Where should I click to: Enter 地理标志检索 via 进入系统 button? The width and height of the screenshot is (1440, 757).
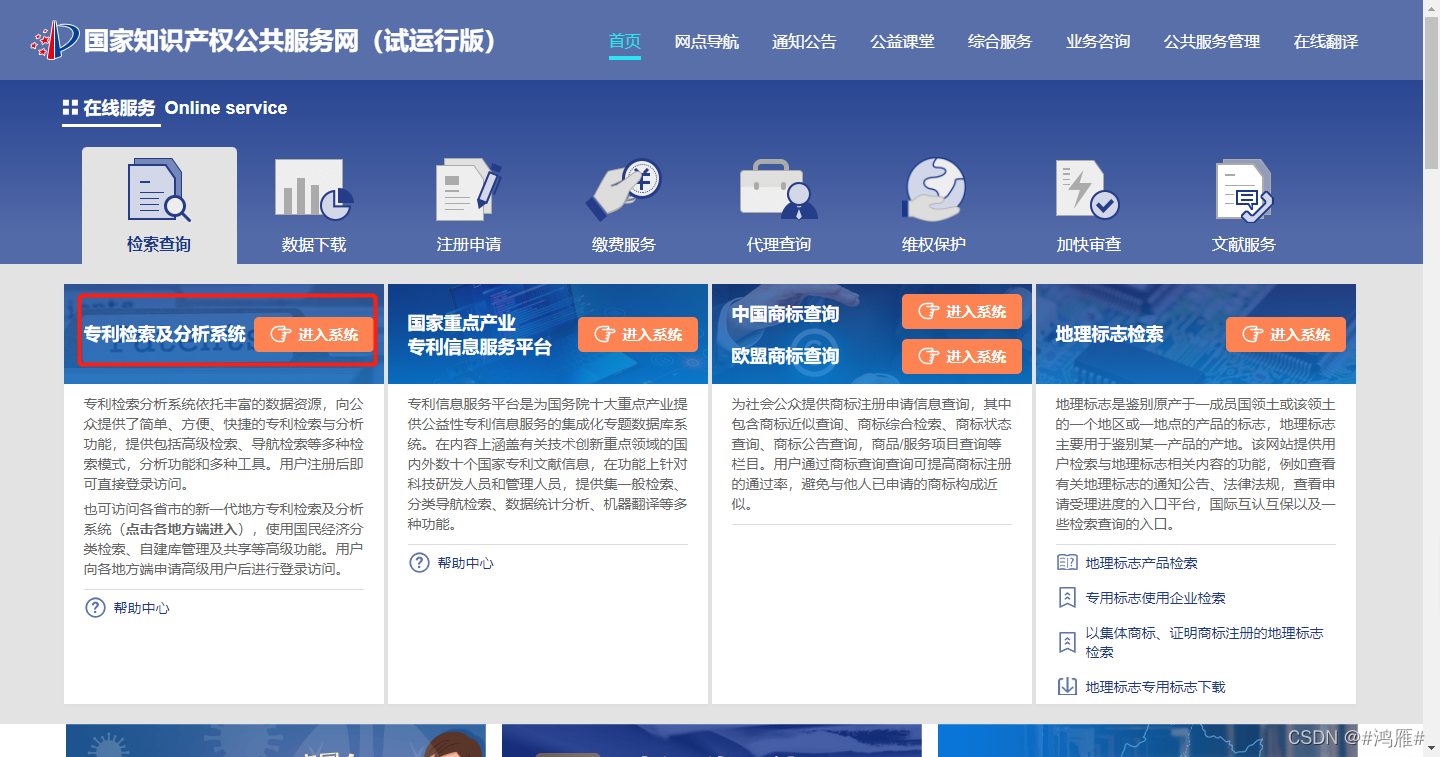click(1286, 334)
